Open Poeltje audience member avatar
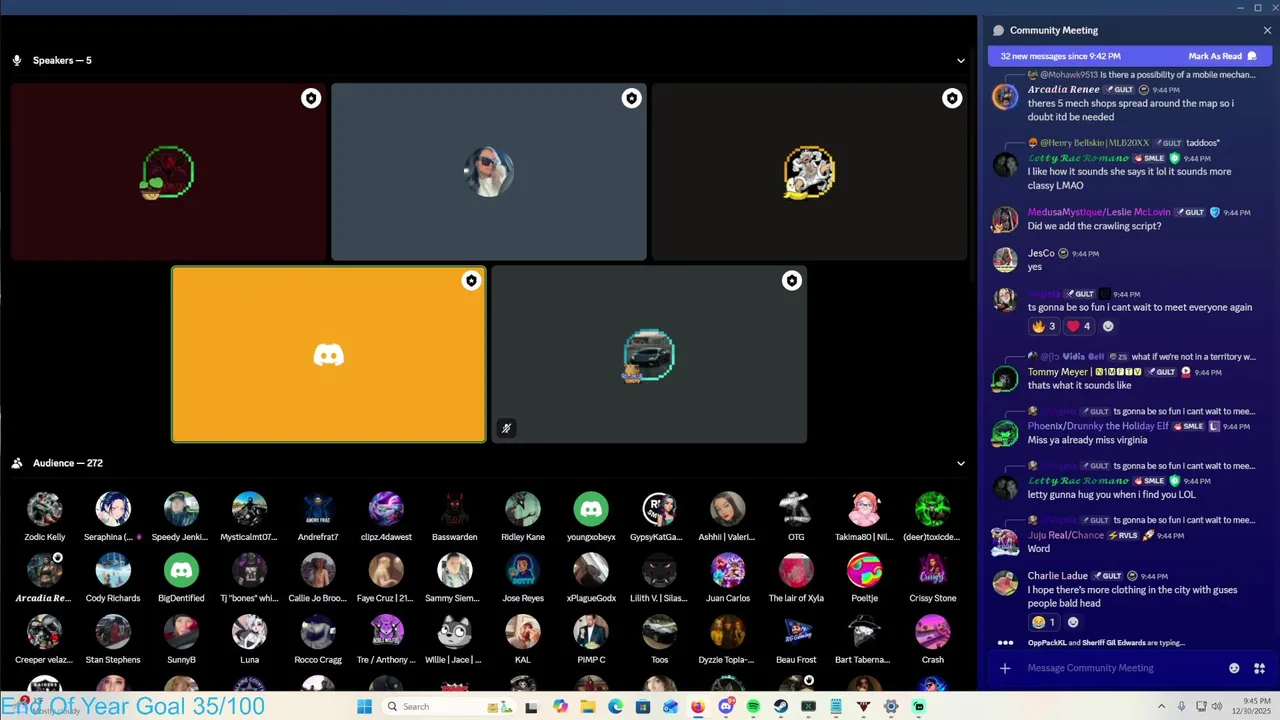Viewport: 1280px width, 720px height. [865, 571]
